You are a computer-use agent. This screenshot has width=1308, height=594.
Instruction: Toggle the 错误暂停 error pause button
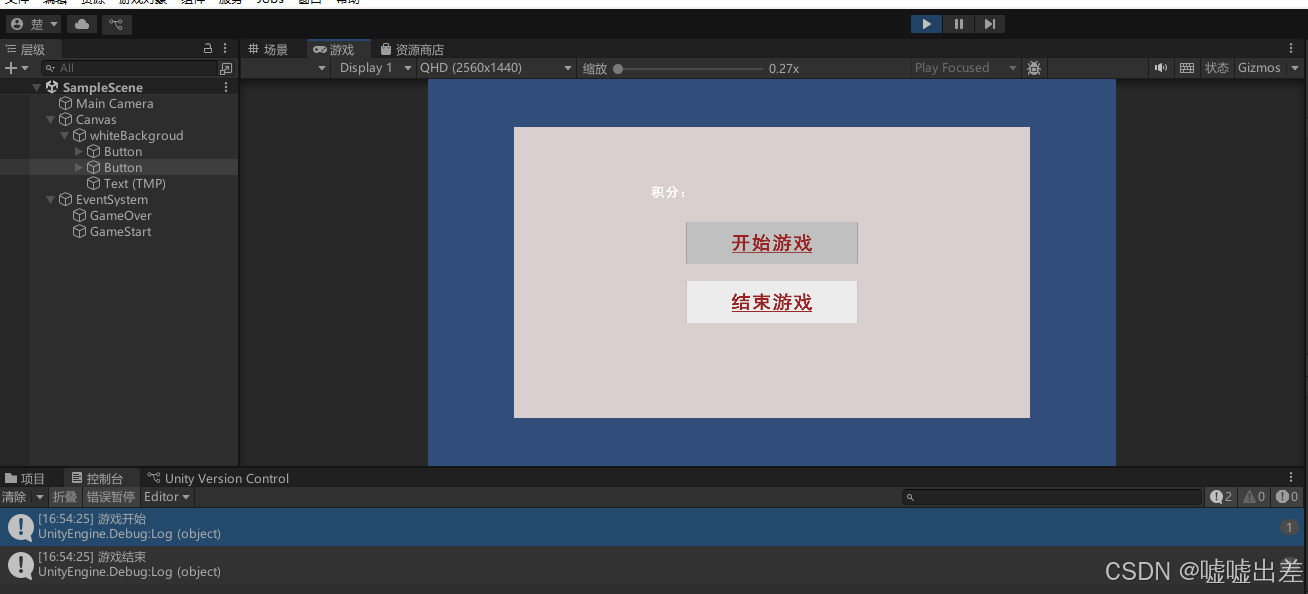click(x=111, y=497)
